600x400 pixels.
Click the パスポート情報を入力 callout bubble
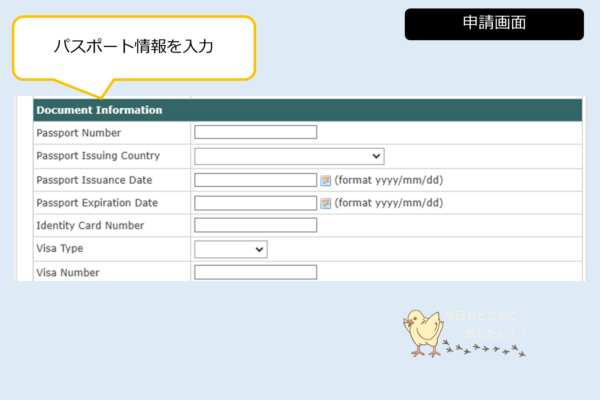point(133,47)
